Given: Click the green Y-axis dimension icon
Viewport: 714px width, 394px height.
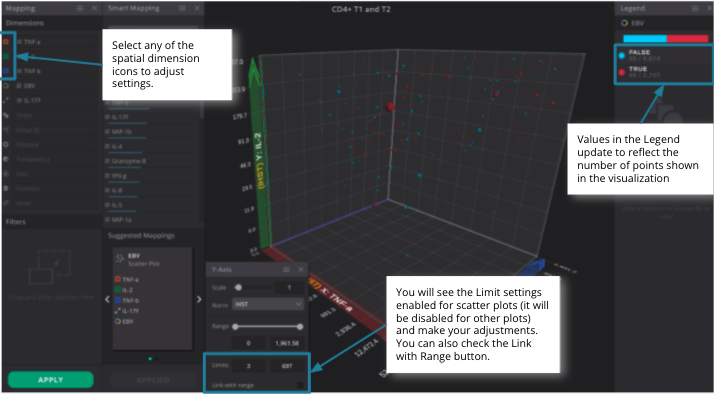Looking at the screenshot, I should point(6,56).
